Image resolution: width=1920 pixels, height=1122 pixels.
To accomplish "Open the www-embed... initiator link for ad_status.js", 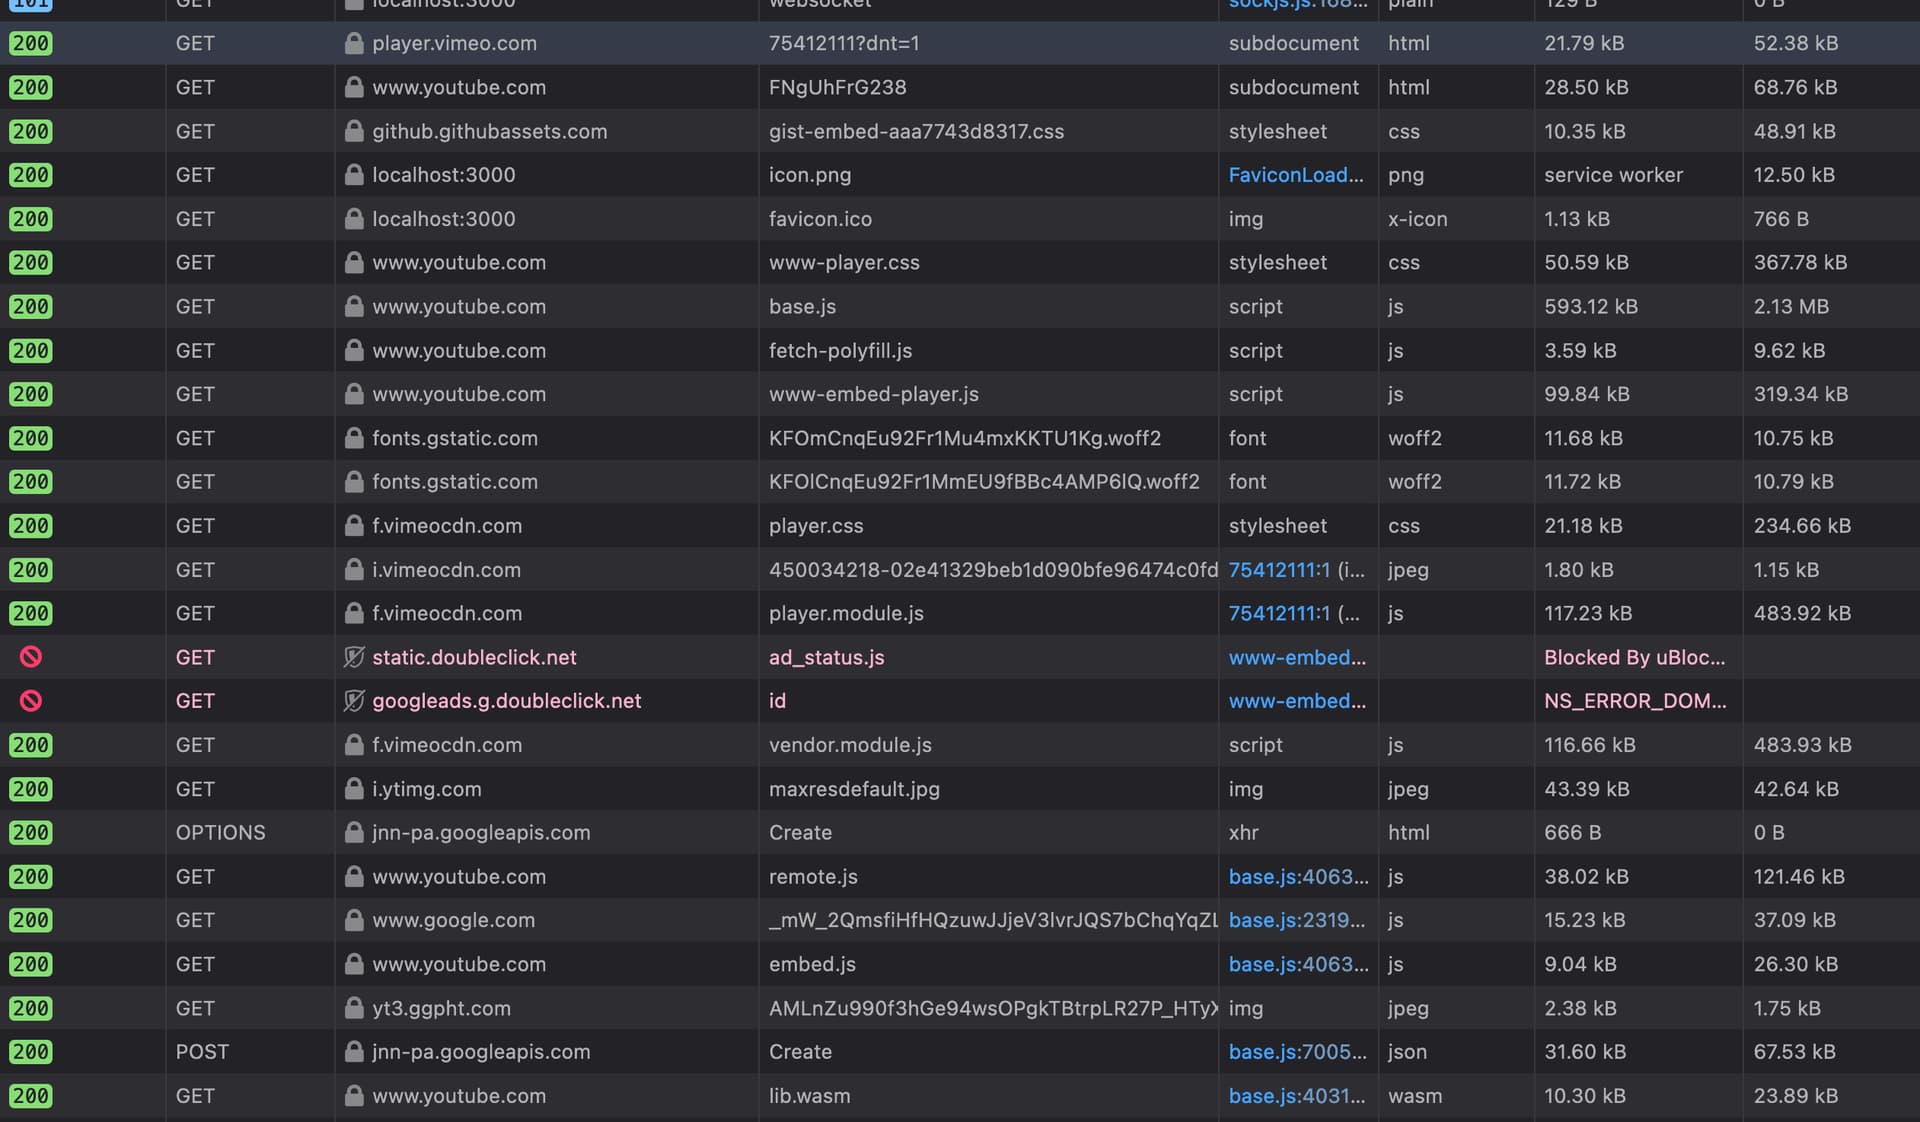I will coord(1297,657).
